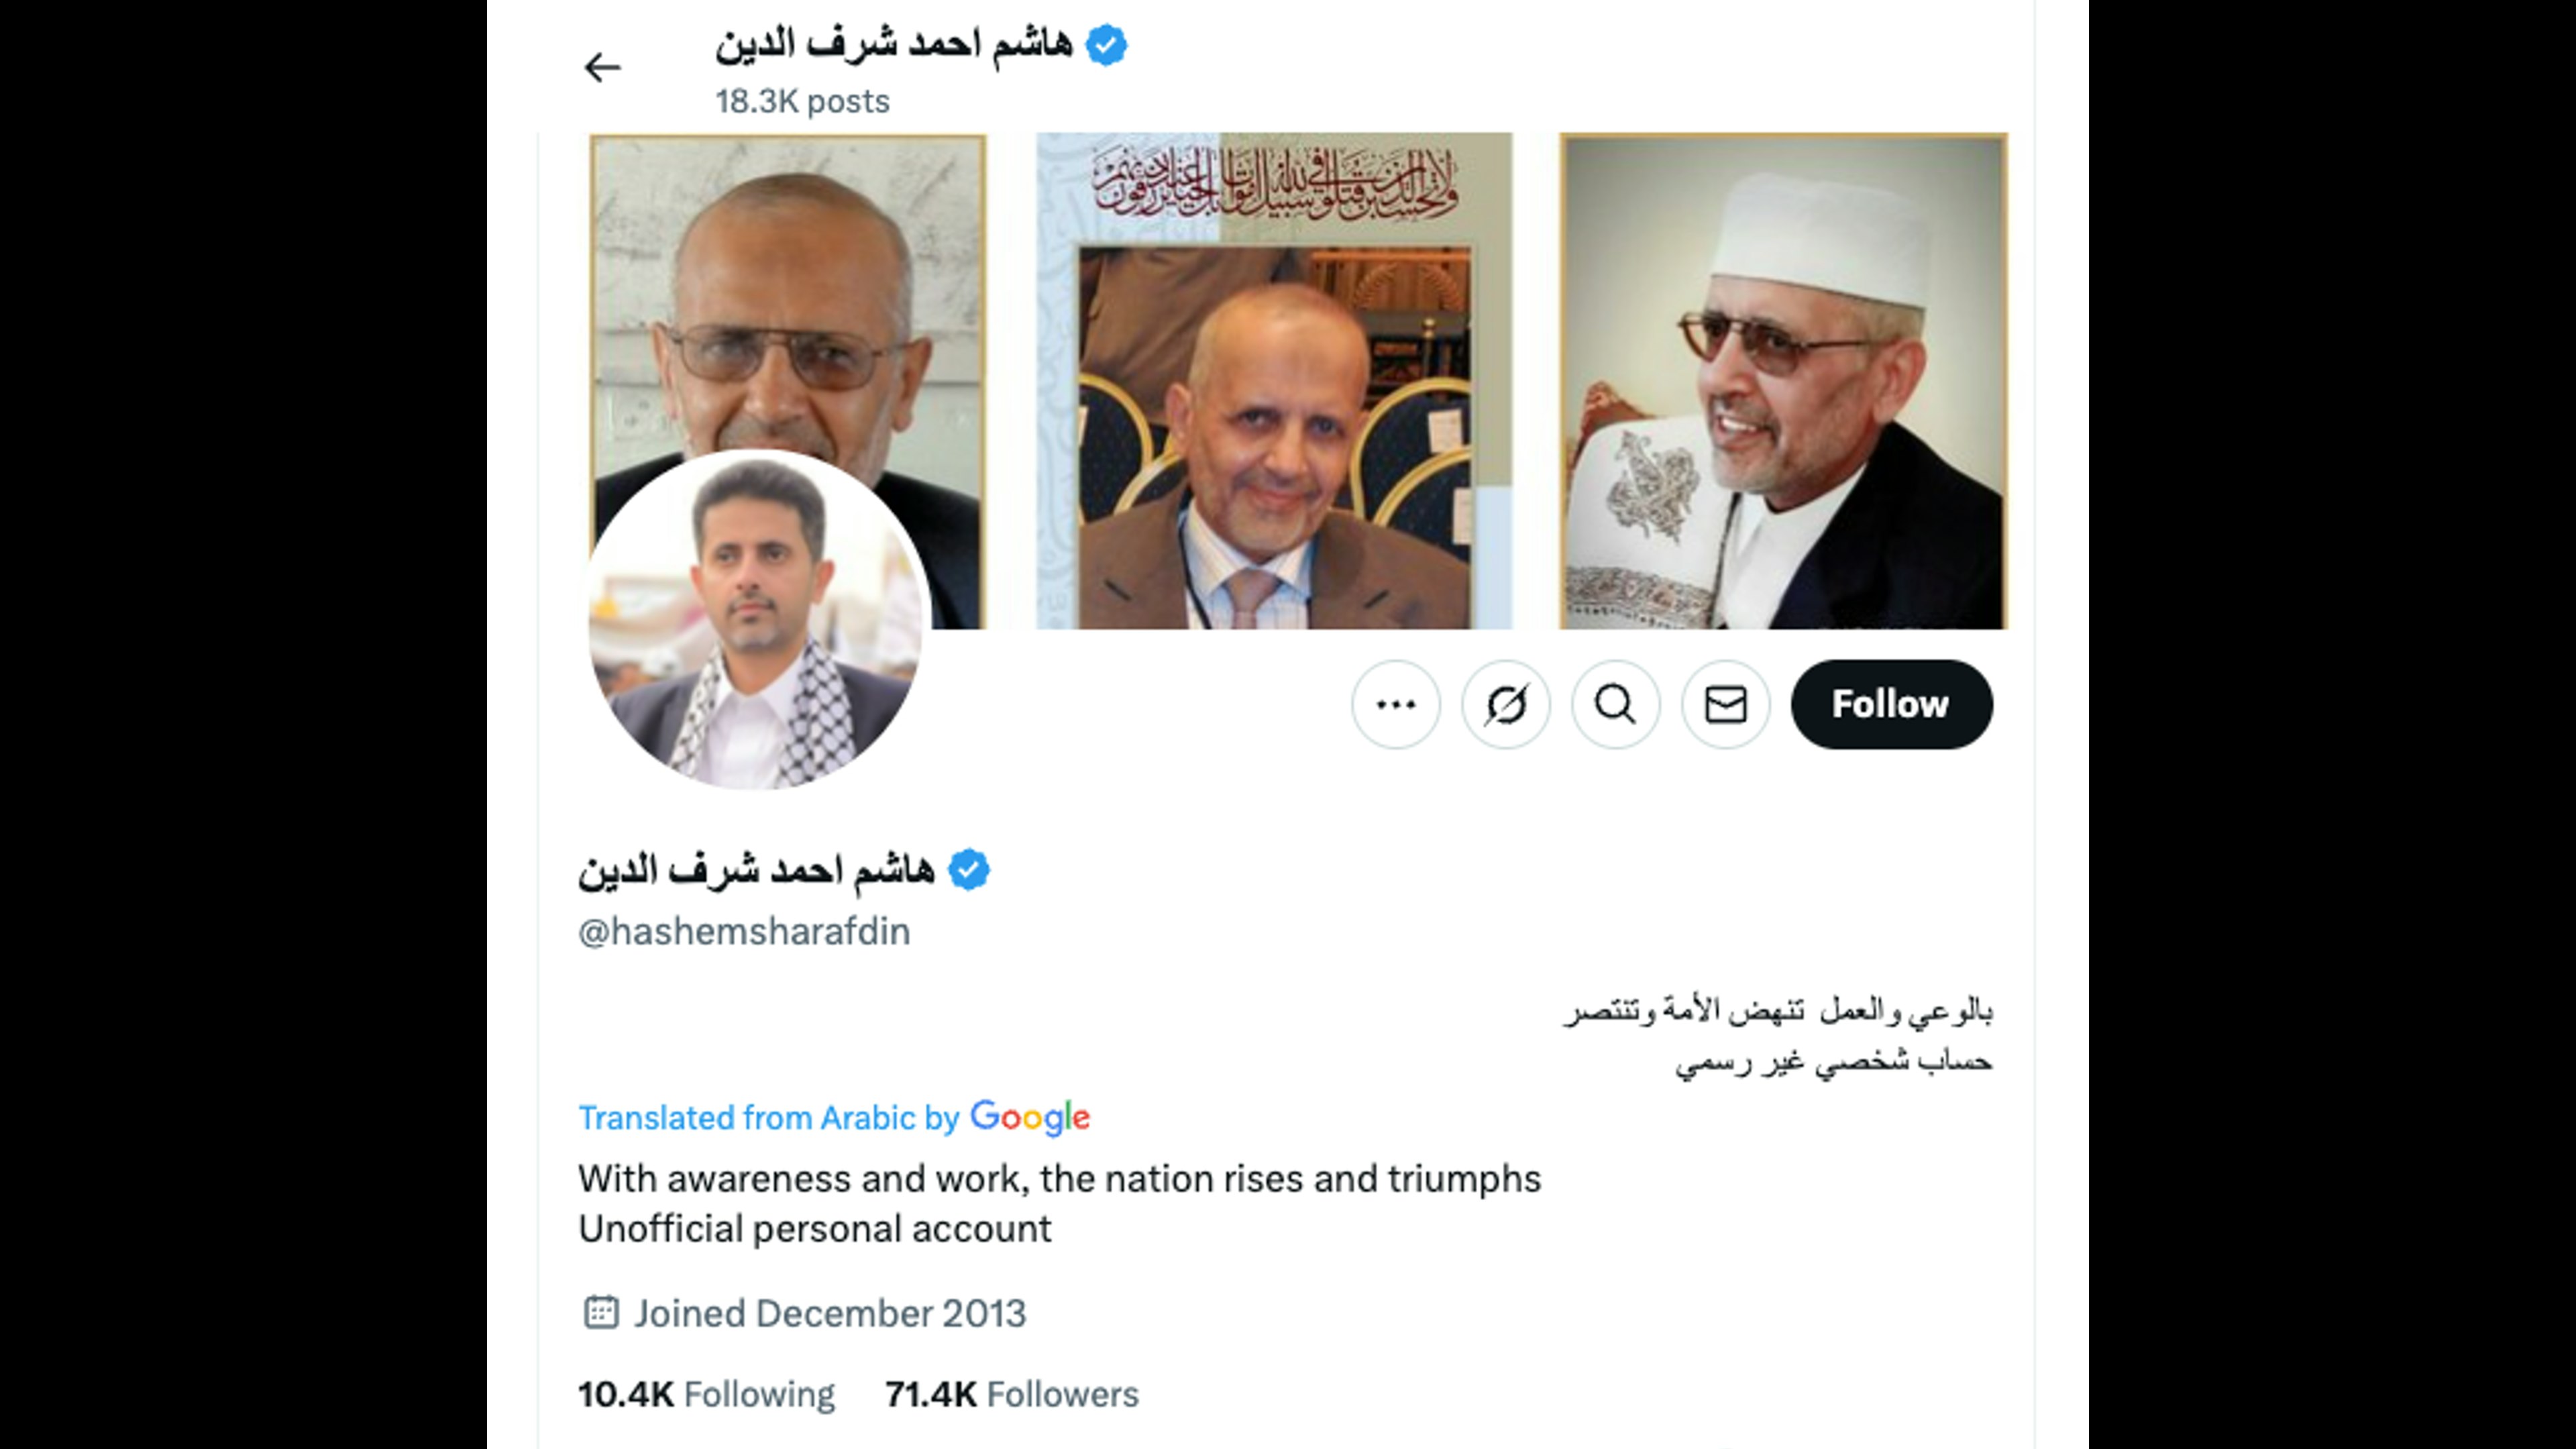Open the 71.4K Followers list
Image resolution: width=2576 pixels, height=1449 pixels.
click(x=1012, y=1394)
